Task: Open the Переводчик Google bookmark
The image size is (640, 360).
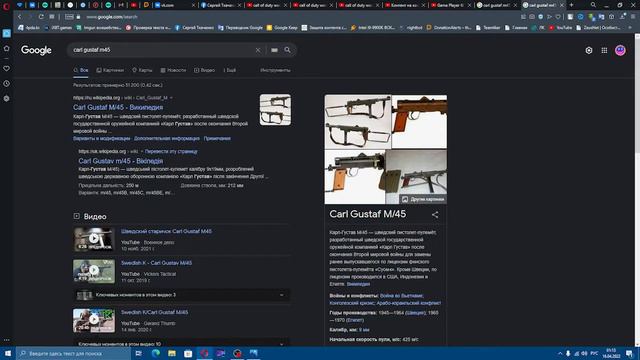Action: click(x=240, y=28)
